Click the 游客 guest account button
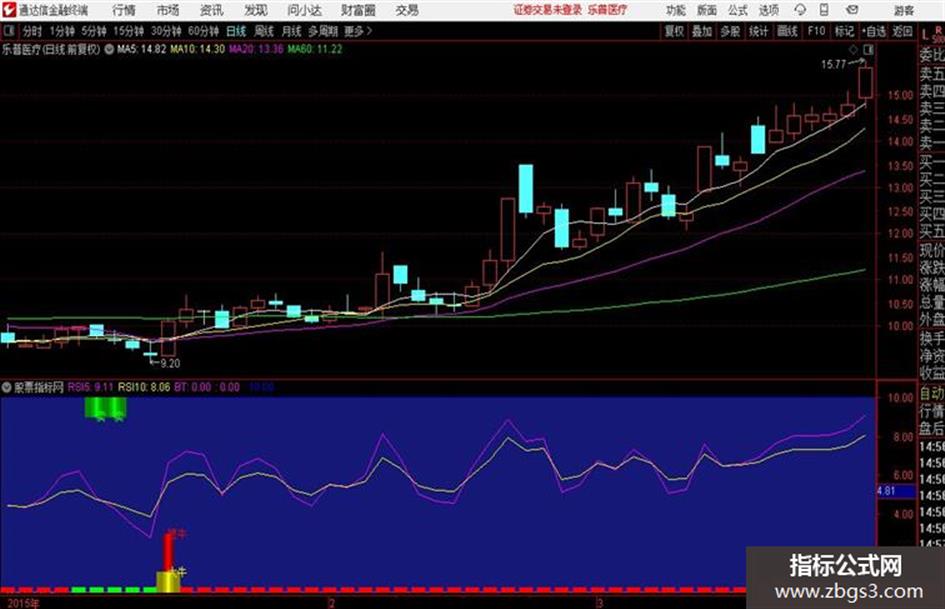 point(903,10)
